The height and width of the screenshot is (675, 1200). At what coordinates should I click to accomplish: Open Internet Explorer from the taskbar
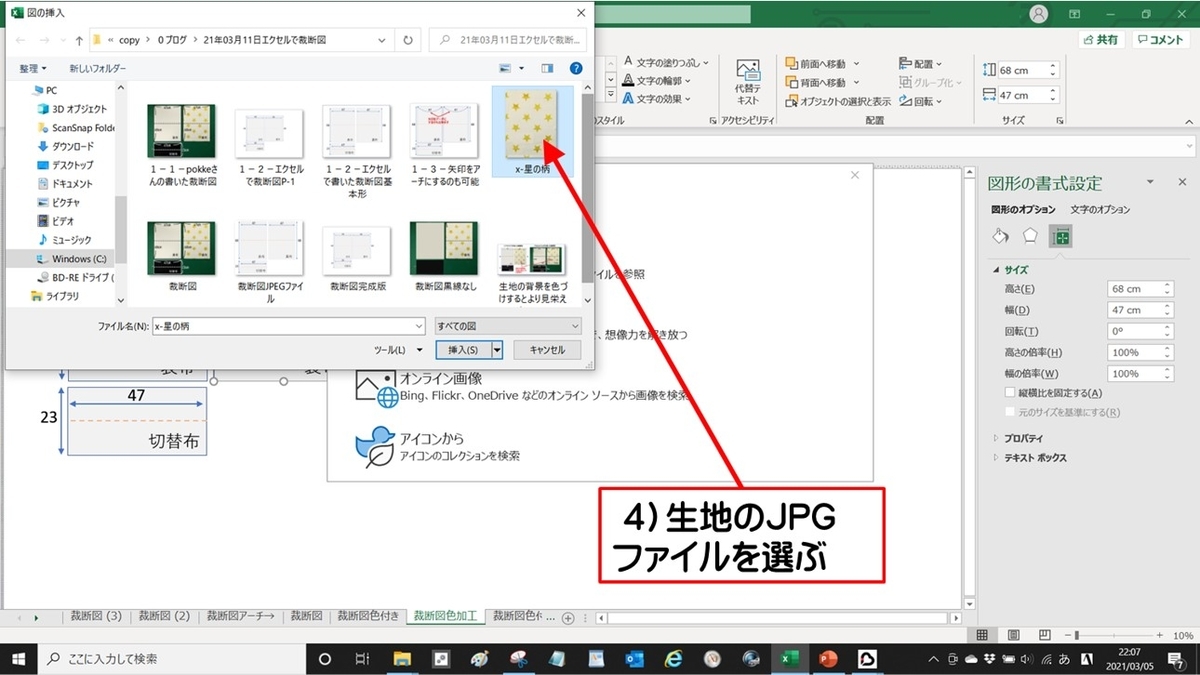coord(673,659)
